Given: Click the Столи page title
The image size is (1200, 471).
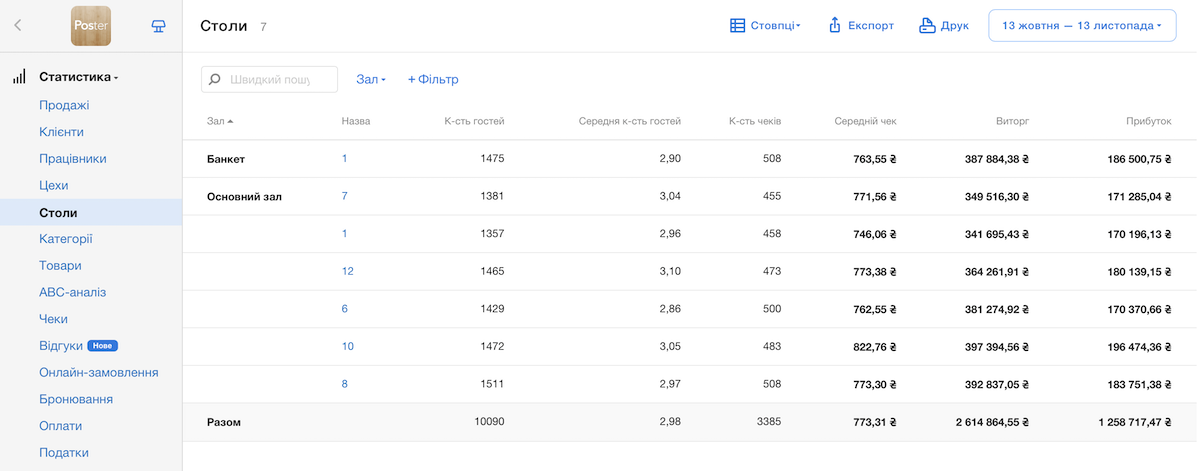Looking at the screenshot, I should click(x=224, y=26).
